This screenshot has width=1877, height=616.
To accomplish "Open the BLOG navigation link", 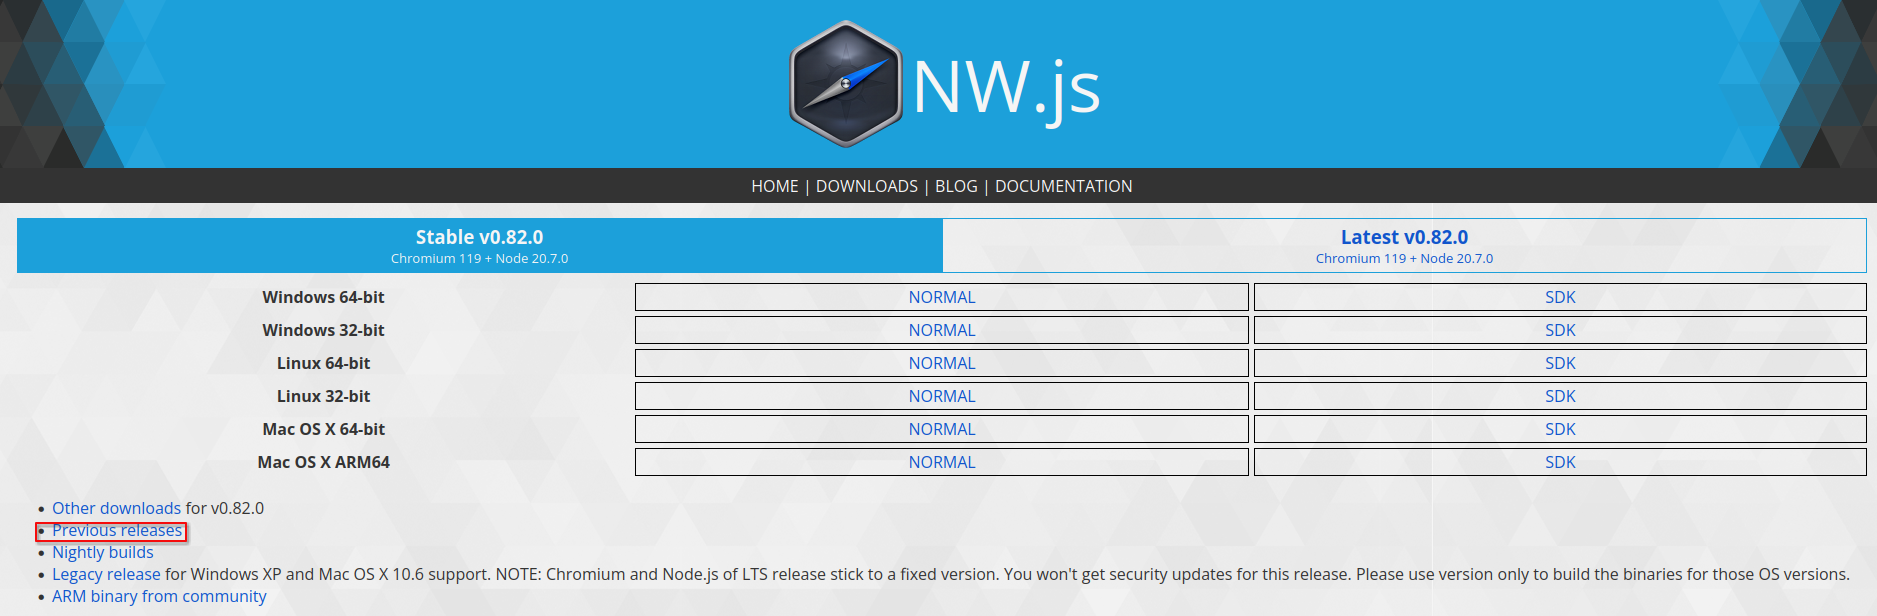I will pyautogui.click(x=955, y=186).
